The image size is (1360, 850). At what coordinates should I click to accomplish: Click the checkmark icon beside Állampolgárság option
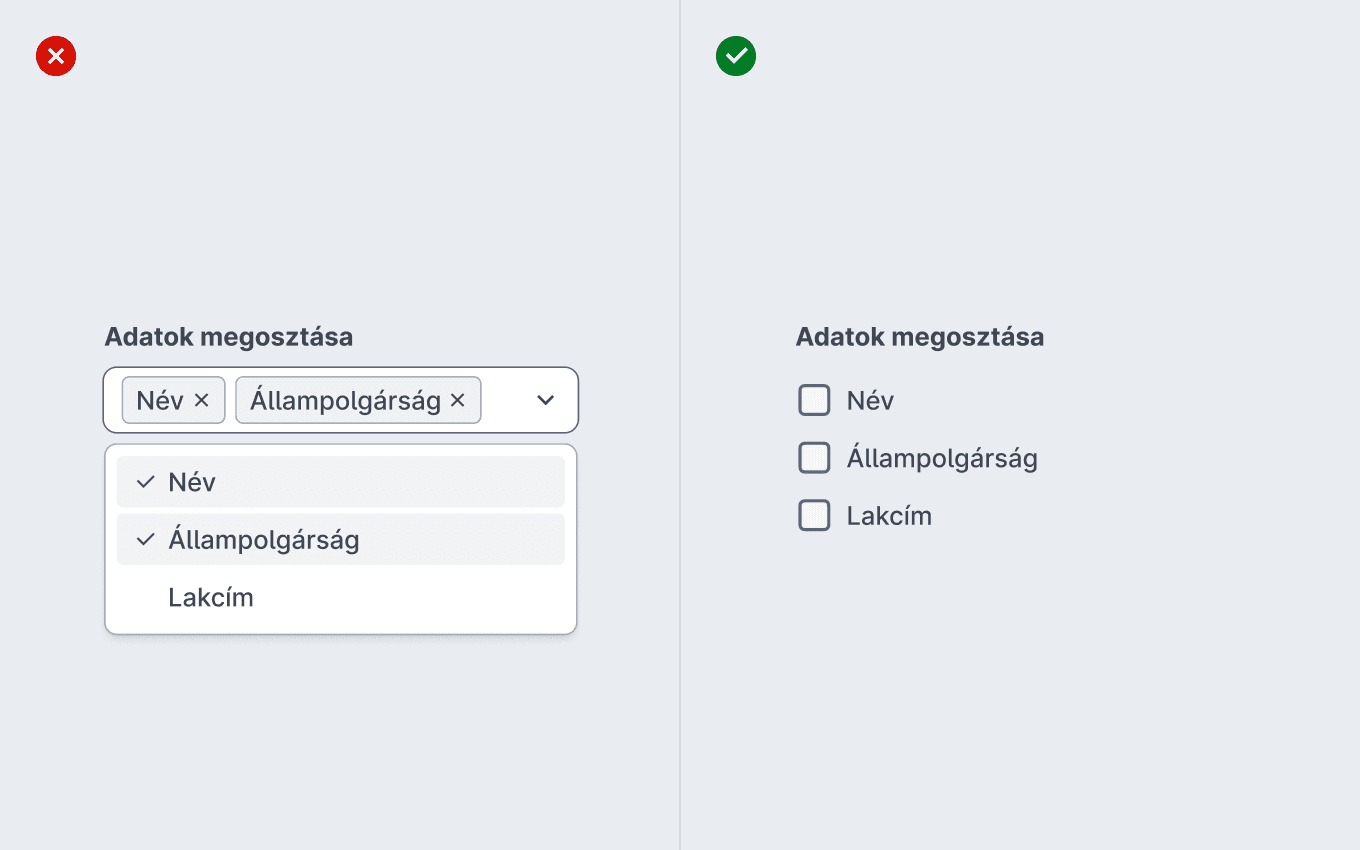pos(146,540)
